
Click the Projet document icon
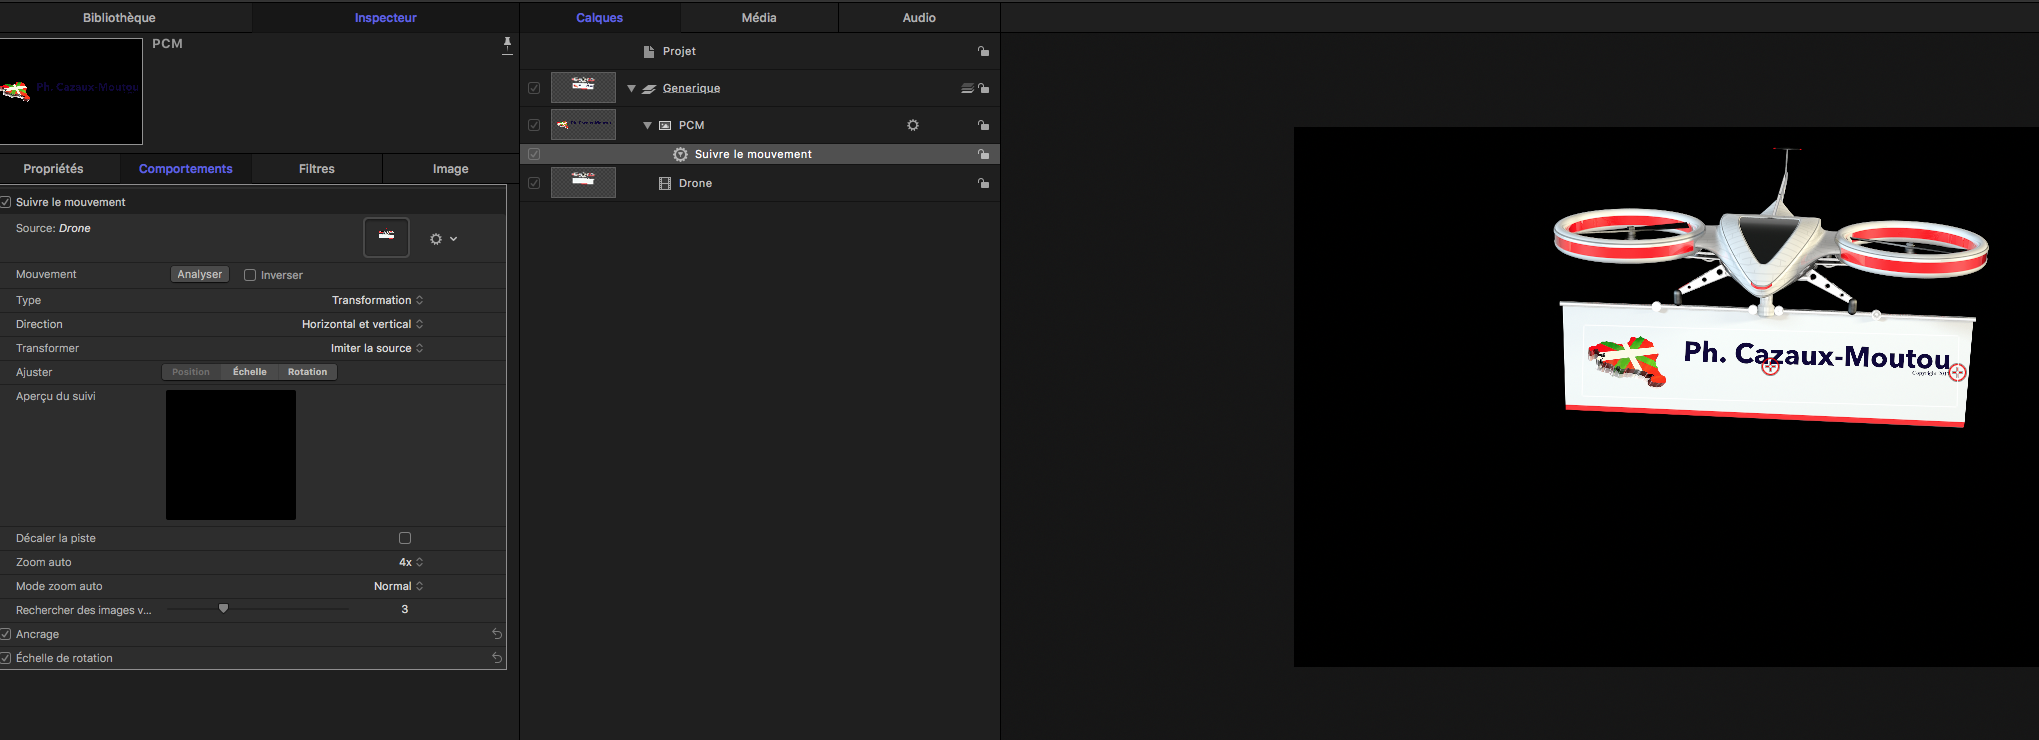[648, 51]
